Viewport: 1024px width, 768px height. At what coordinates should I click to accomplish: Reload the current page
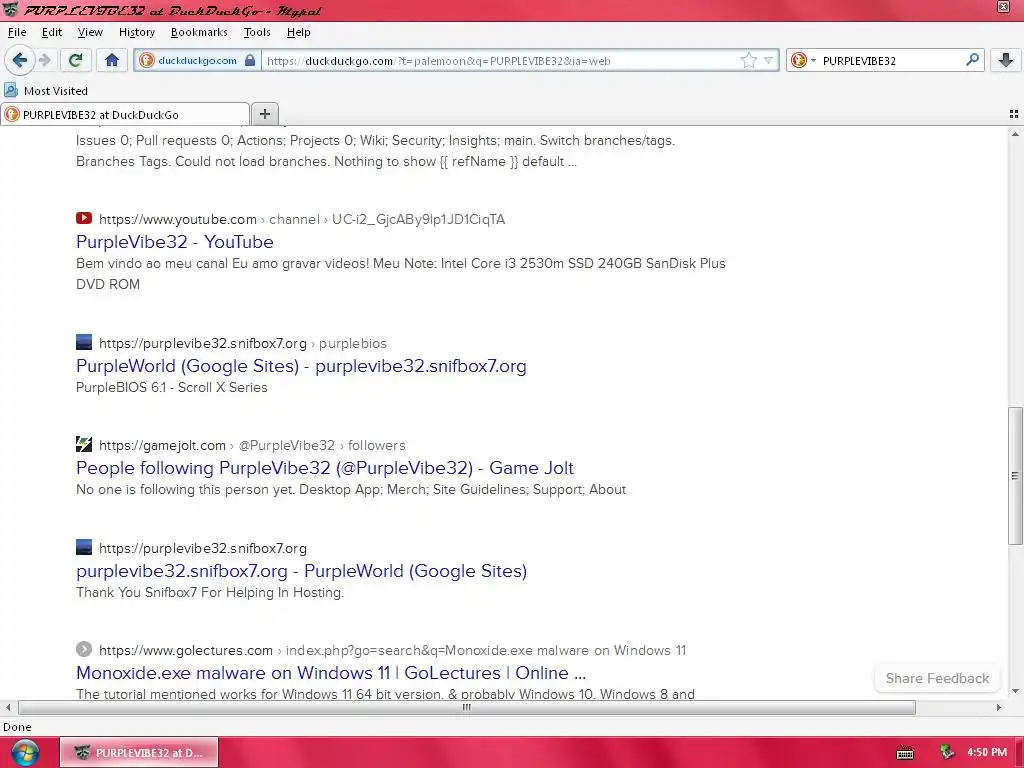75,61
